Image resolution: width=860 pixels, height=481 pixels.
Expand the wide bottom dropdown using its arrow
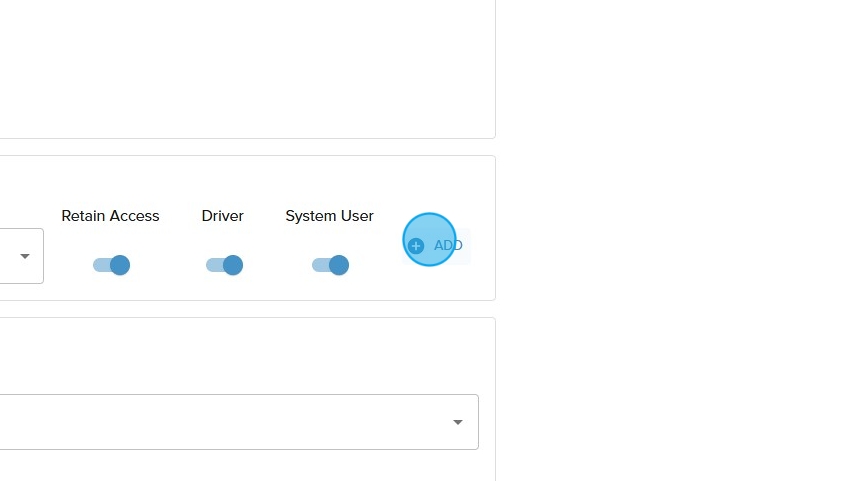[458, 422]
